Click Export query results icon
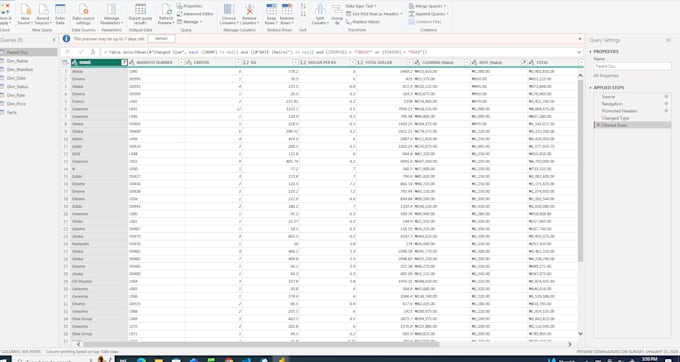 (141, 10)
